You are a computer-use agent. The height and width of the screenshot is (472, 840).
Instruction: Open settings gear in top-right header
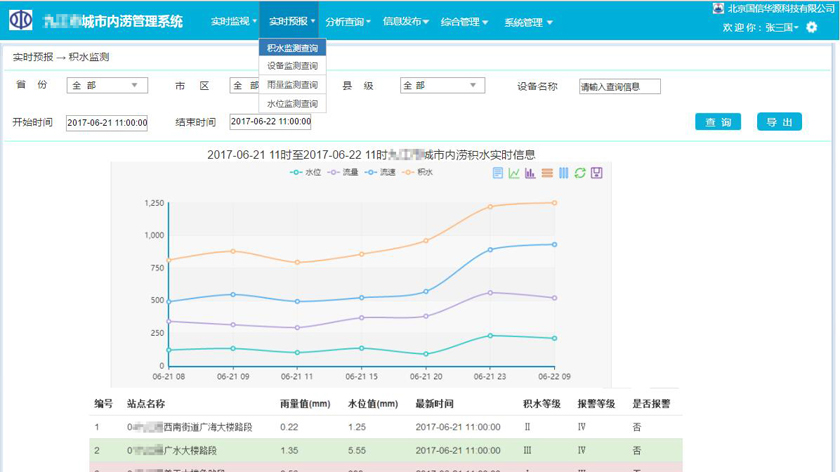click(812, 27)
